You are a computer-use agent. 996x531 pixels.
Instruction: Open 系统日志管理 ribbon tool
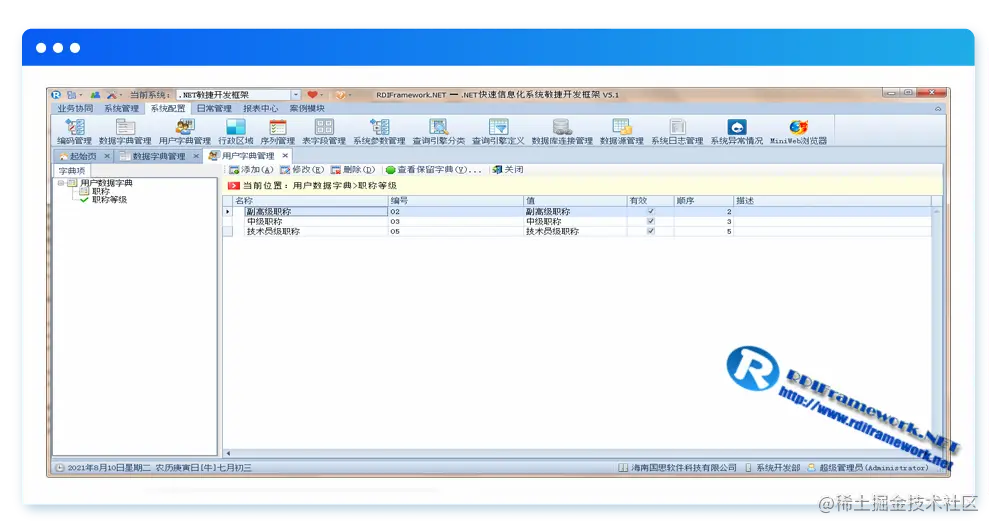[677, 131]
